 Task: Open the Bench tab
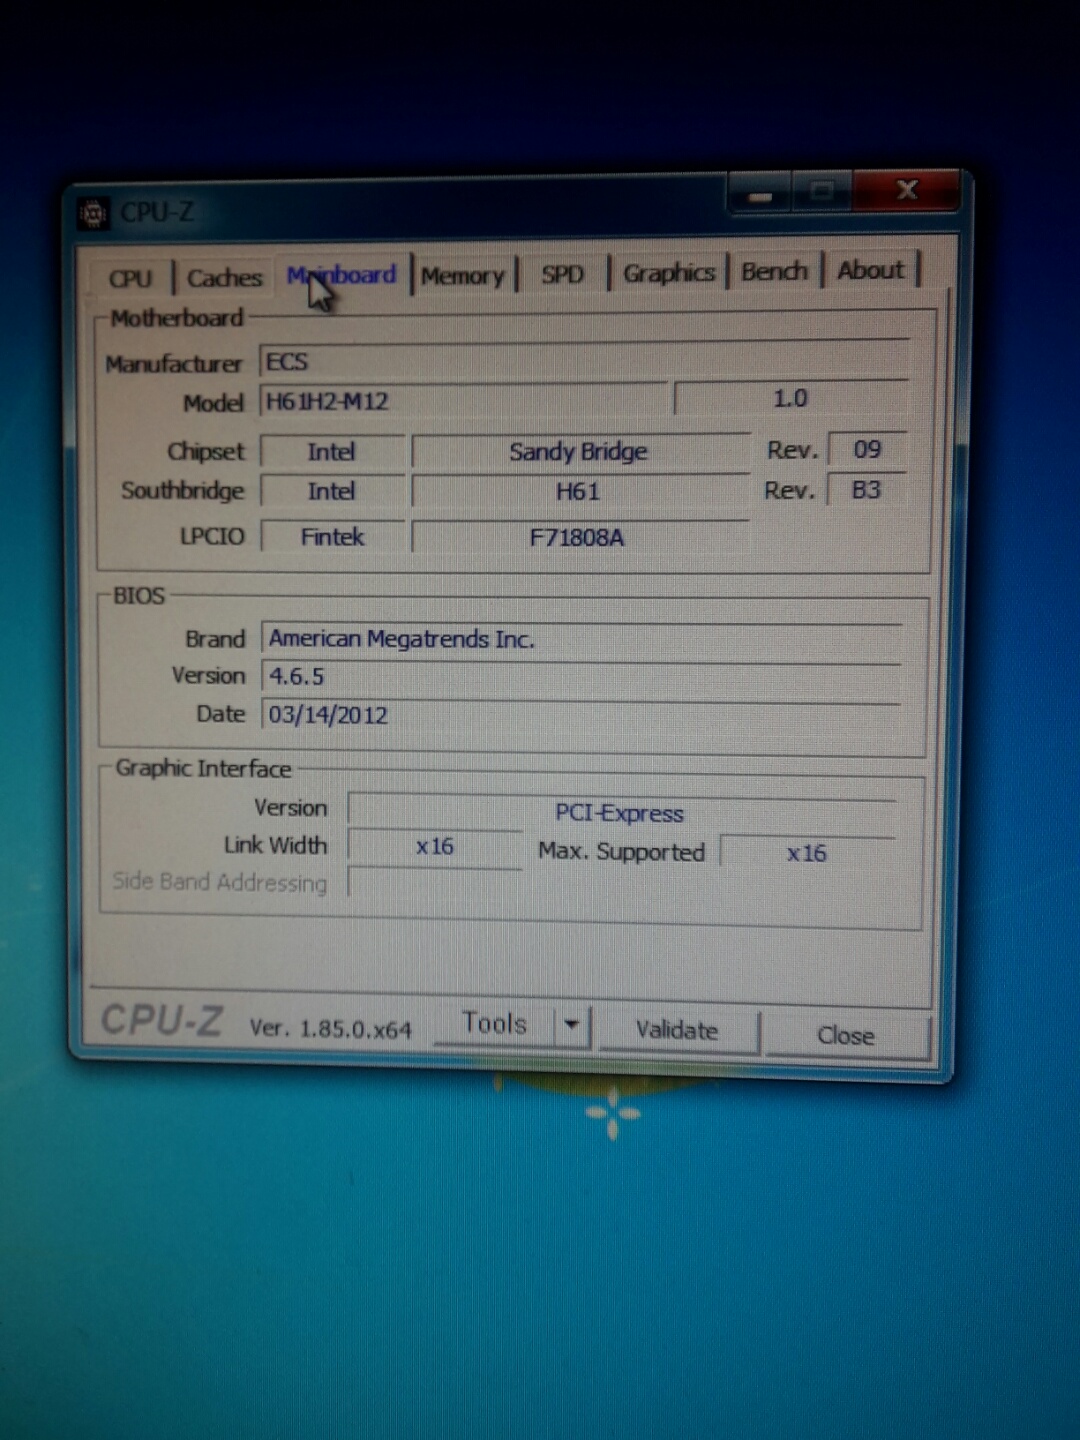pos(774,271)
